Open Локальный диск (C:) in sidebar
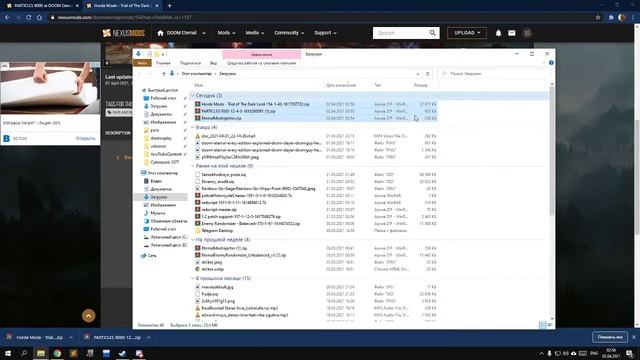640x360 pixels. pyautogui.click(x=169, y=237)
